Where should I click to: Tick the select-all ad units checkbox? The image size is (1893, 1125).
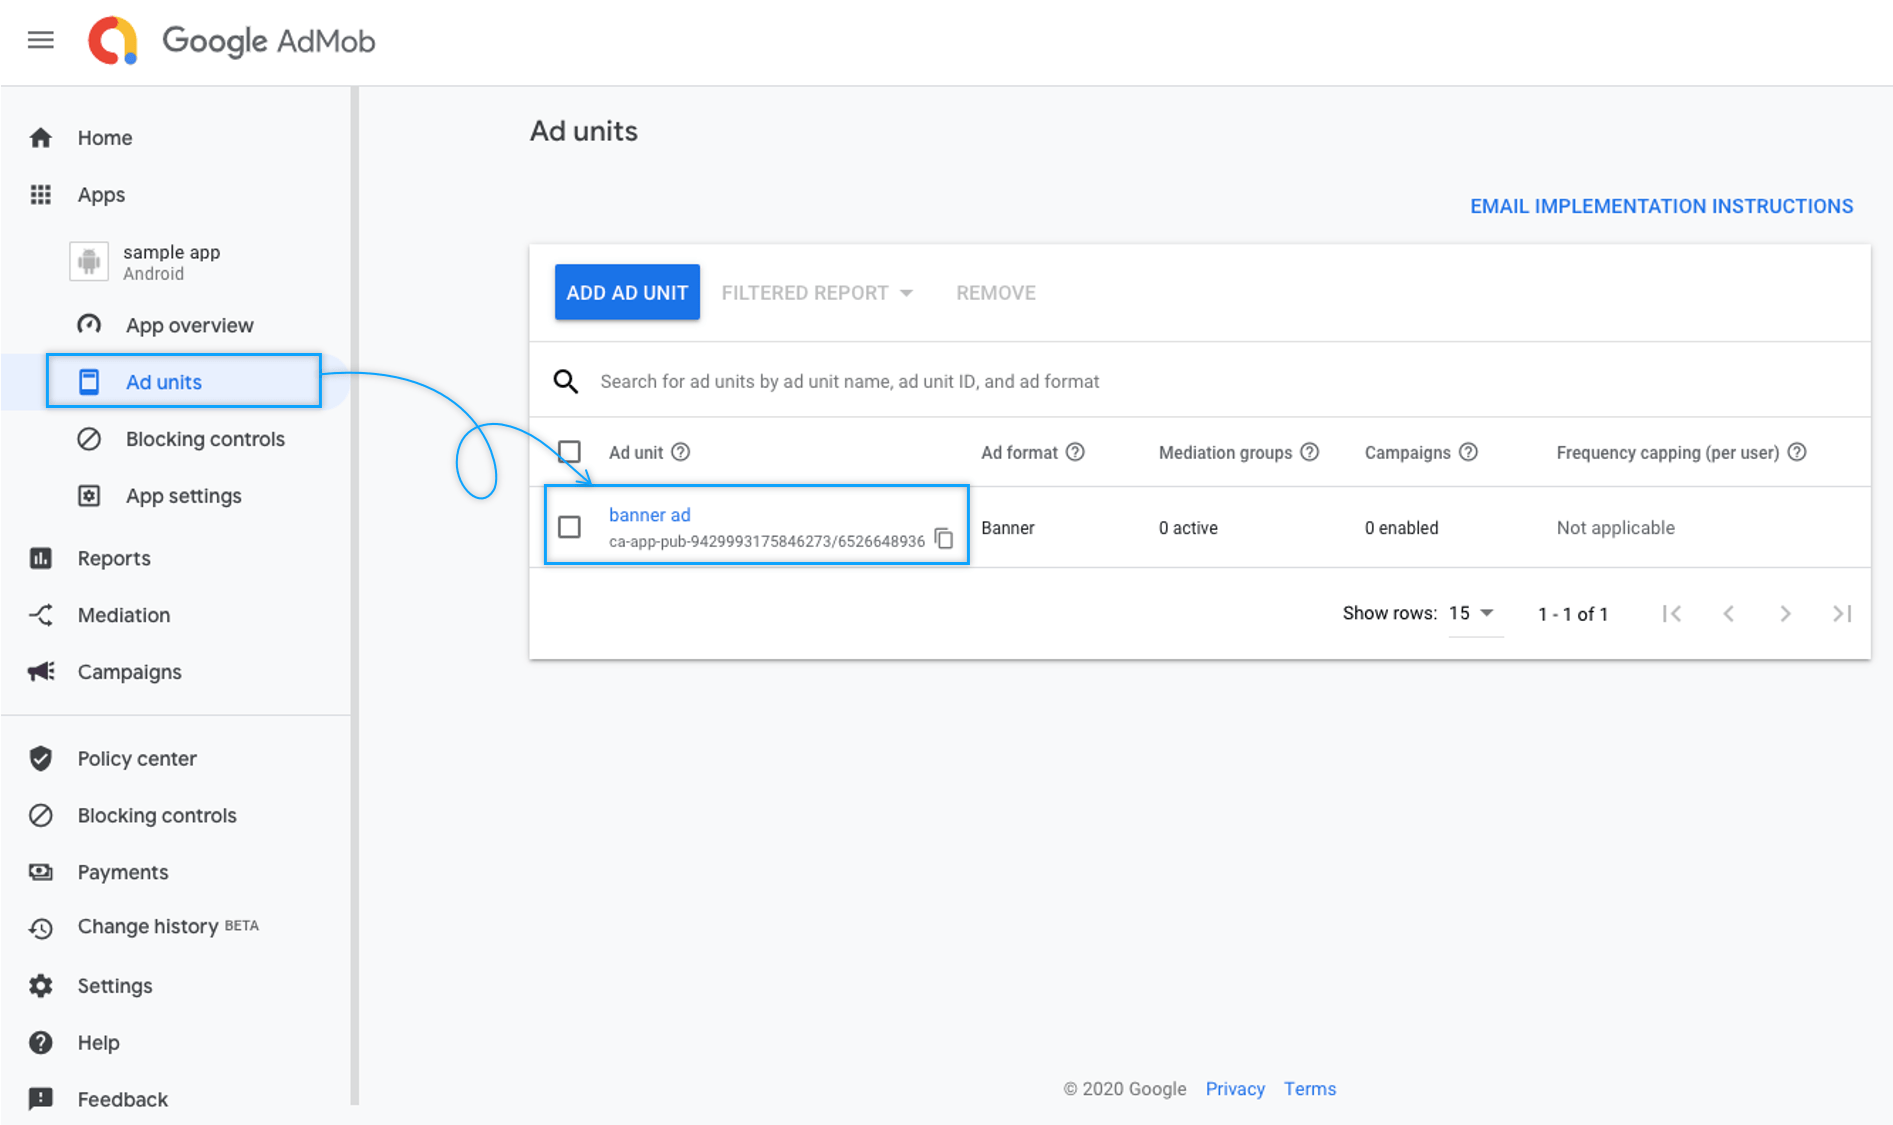point(569,452)
